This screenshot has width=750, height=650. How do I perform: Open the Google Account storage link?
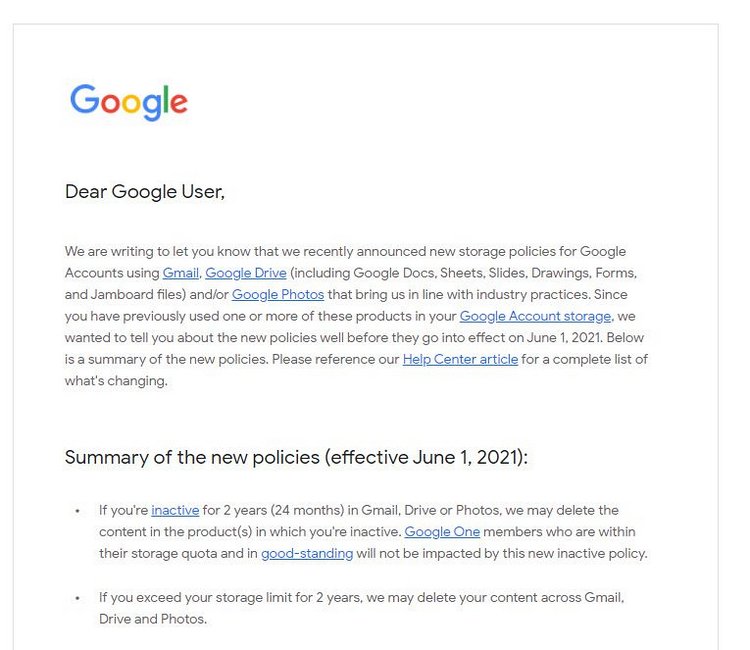(535, 316)
